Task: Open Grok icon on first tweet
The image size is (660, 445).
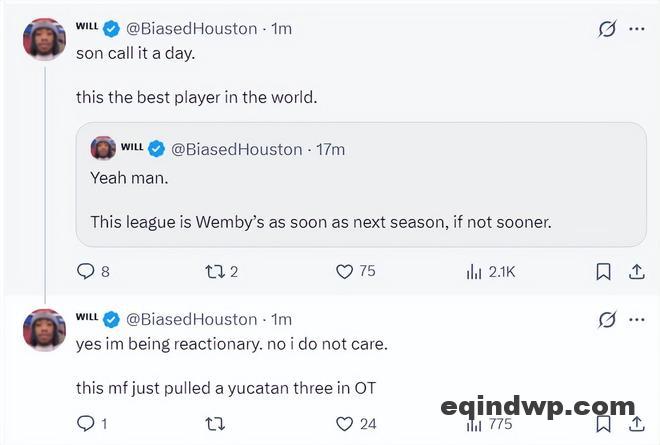Action: click(x=607, y=29)
